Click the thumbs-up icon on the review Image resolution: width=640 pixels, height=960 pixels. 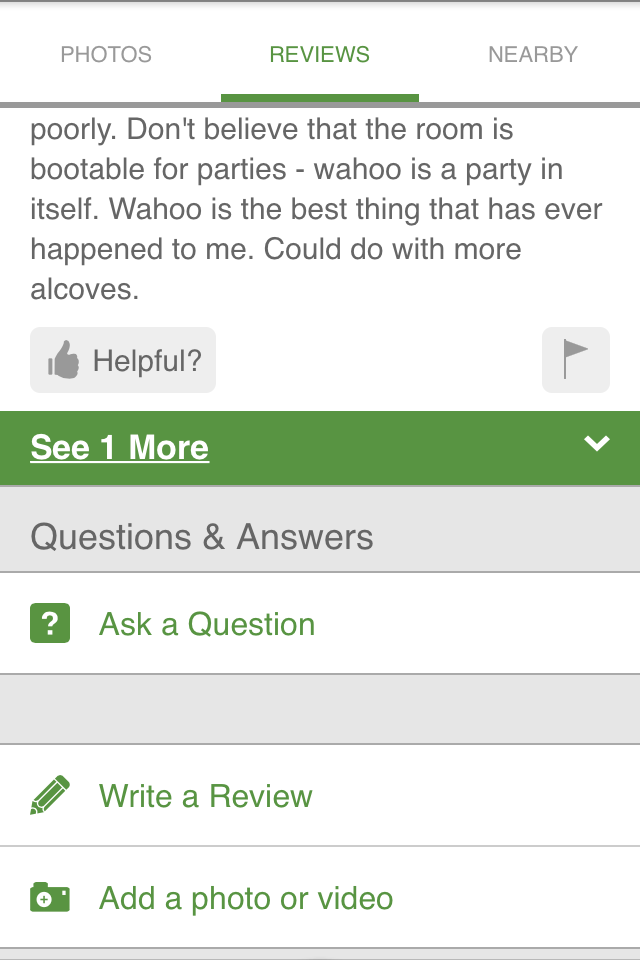64,360
